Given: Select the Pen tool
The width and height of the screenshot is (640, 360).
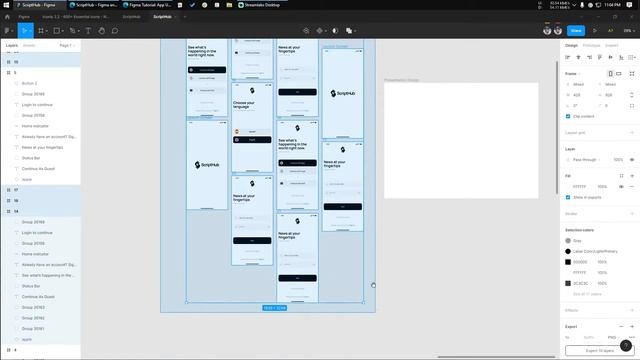Looking at the screenshot, I should tap(72, 31).
